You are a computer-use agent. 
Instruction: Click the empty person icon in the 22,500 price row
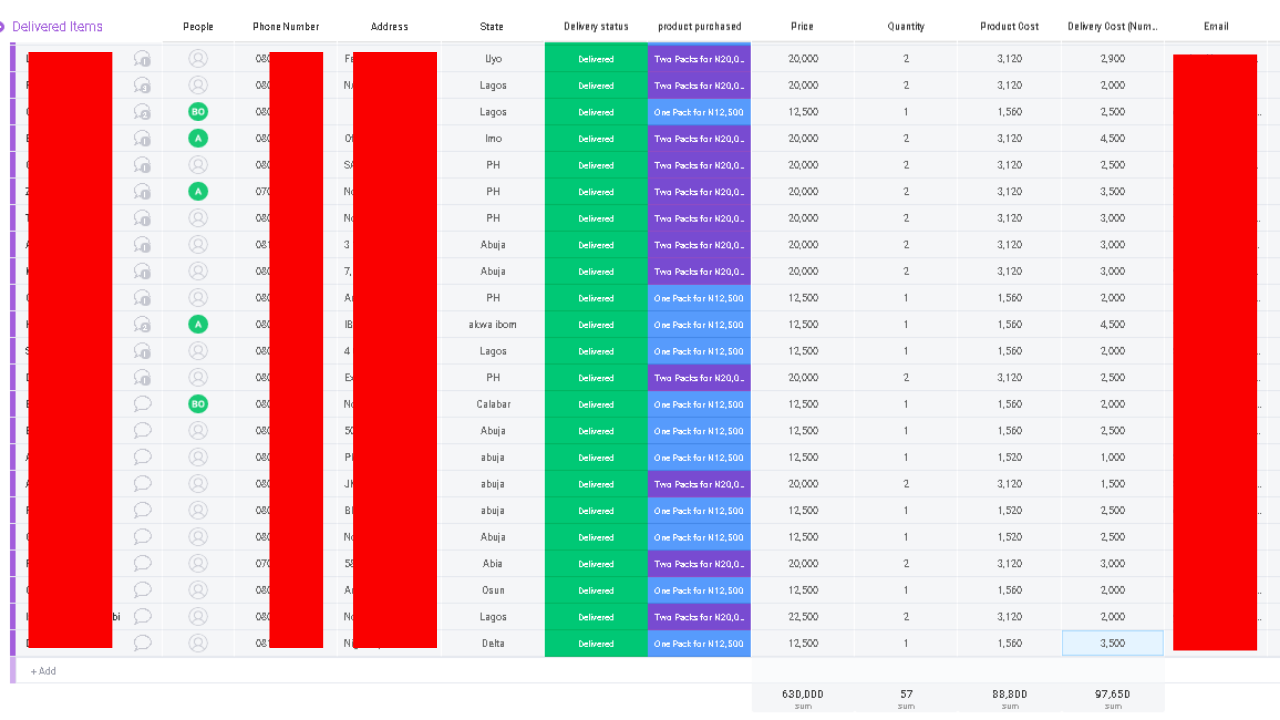pyautogui.click(x=198, y=617)
